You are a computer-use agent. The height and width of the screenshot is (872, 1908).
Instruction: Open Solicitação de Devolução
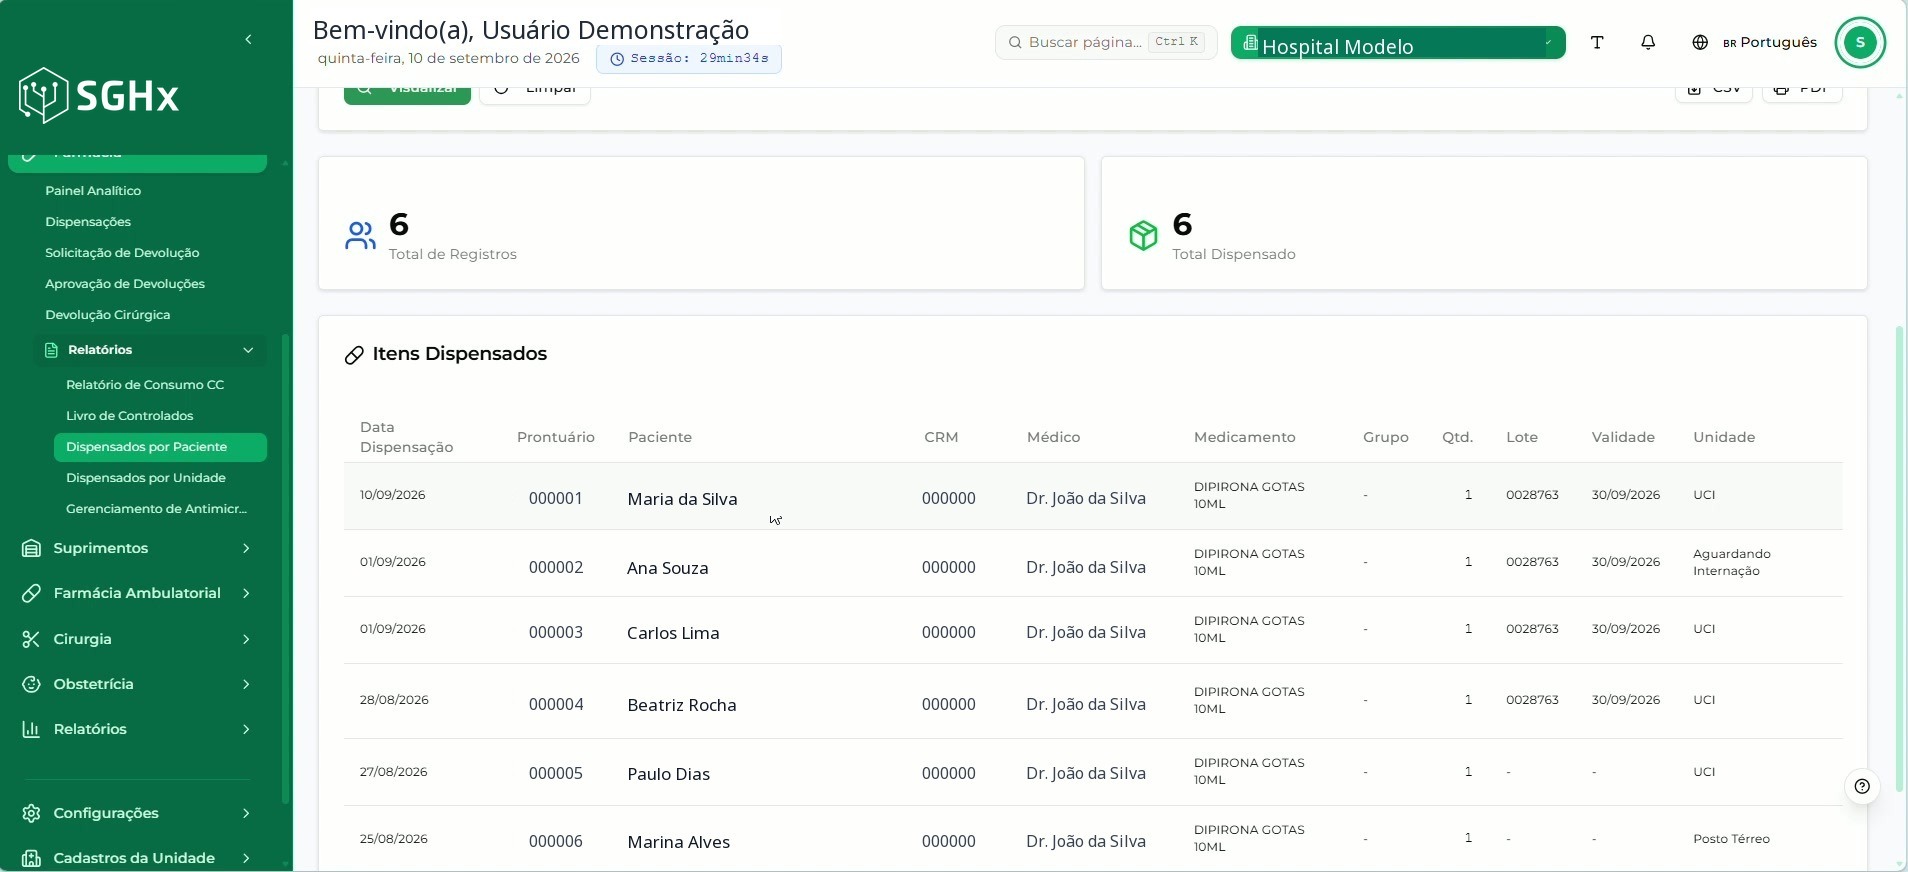tap(122, 253)
